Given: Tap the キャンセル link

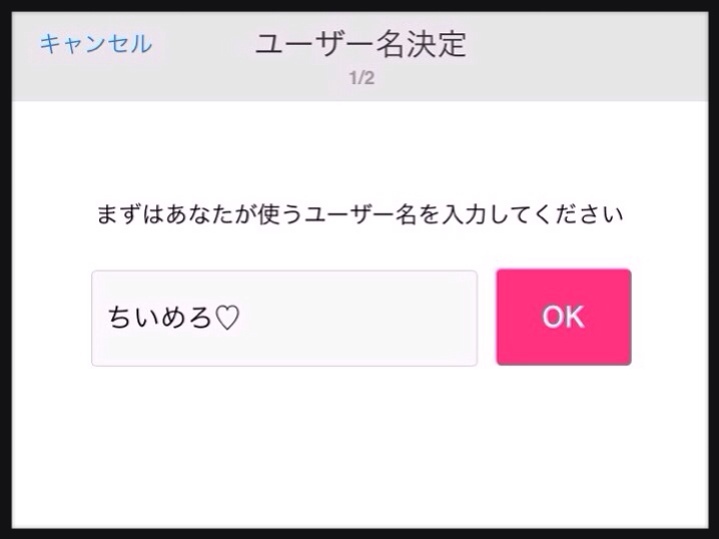Looking at the screenshot, I should pos(96,44).
